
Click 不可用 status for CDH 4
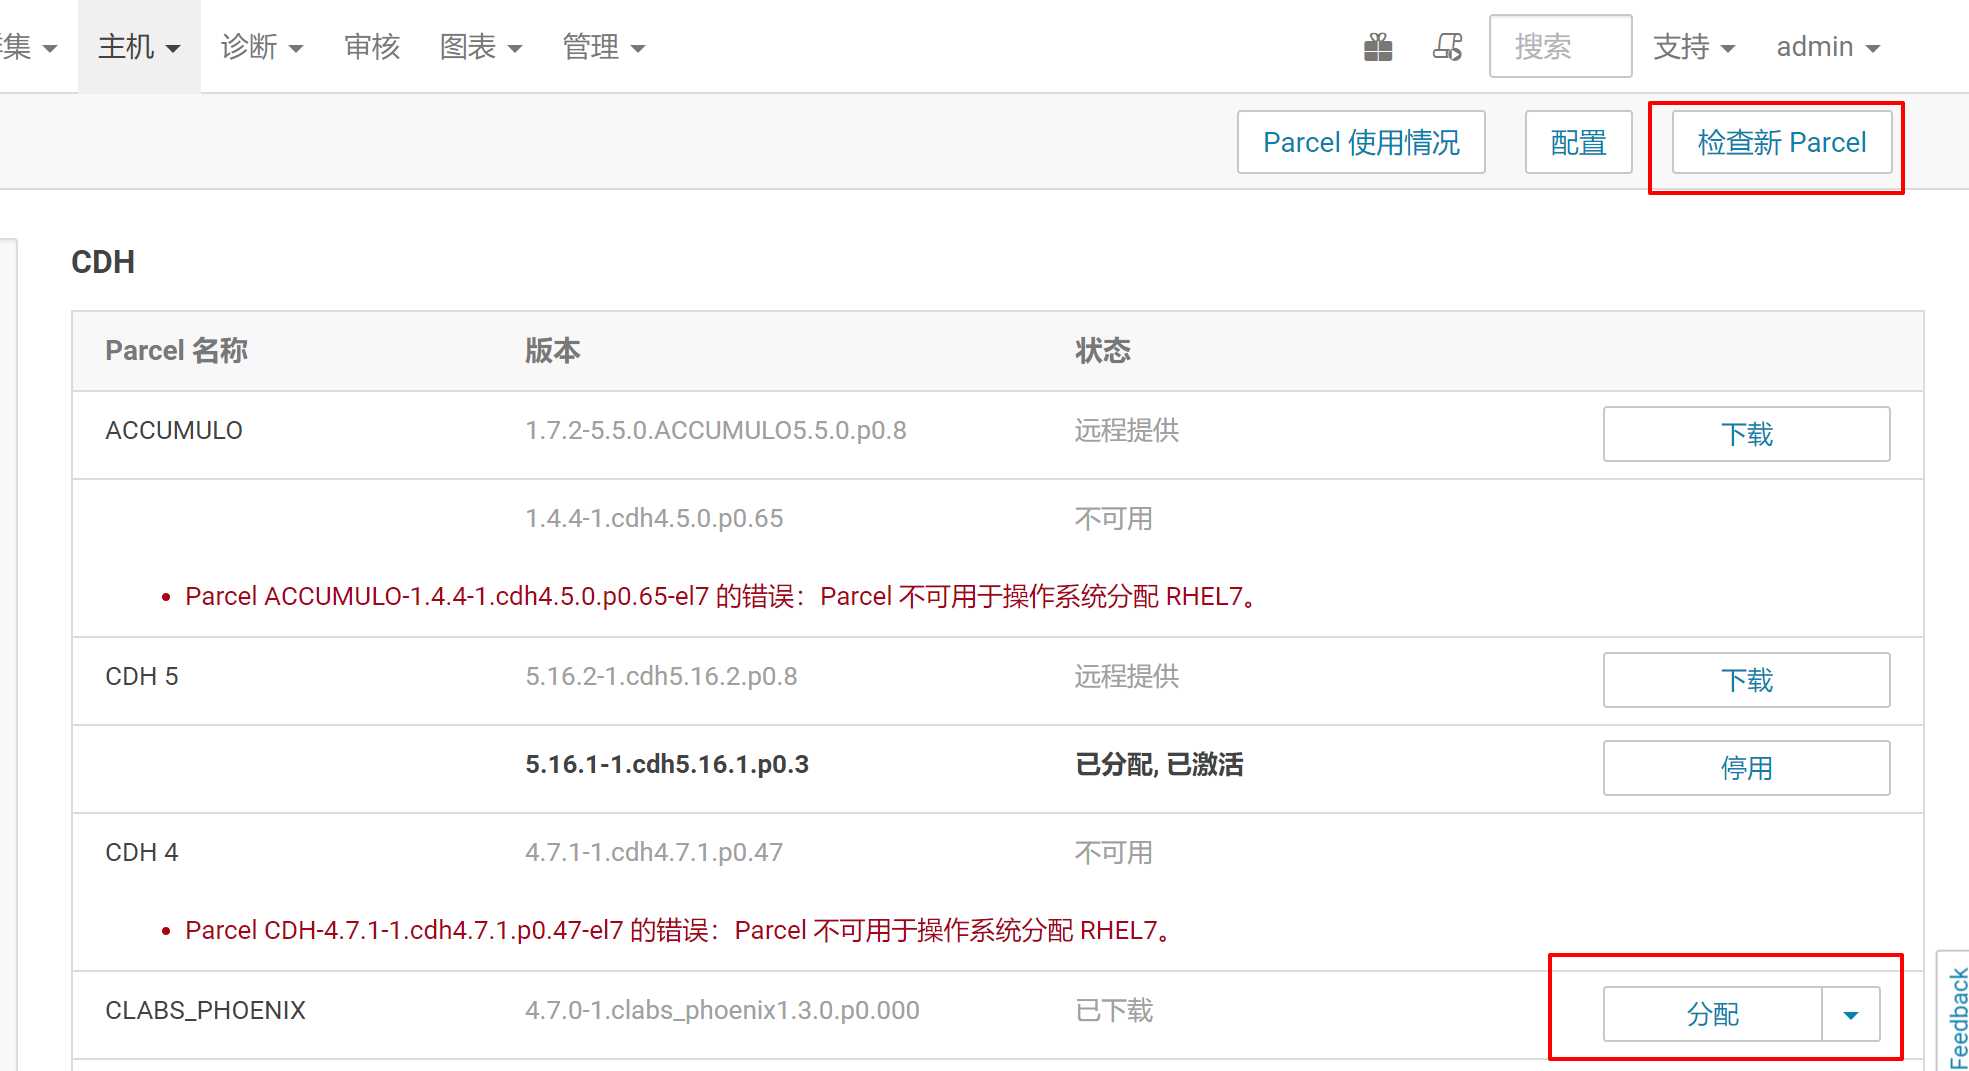(x=1114, y=852)
